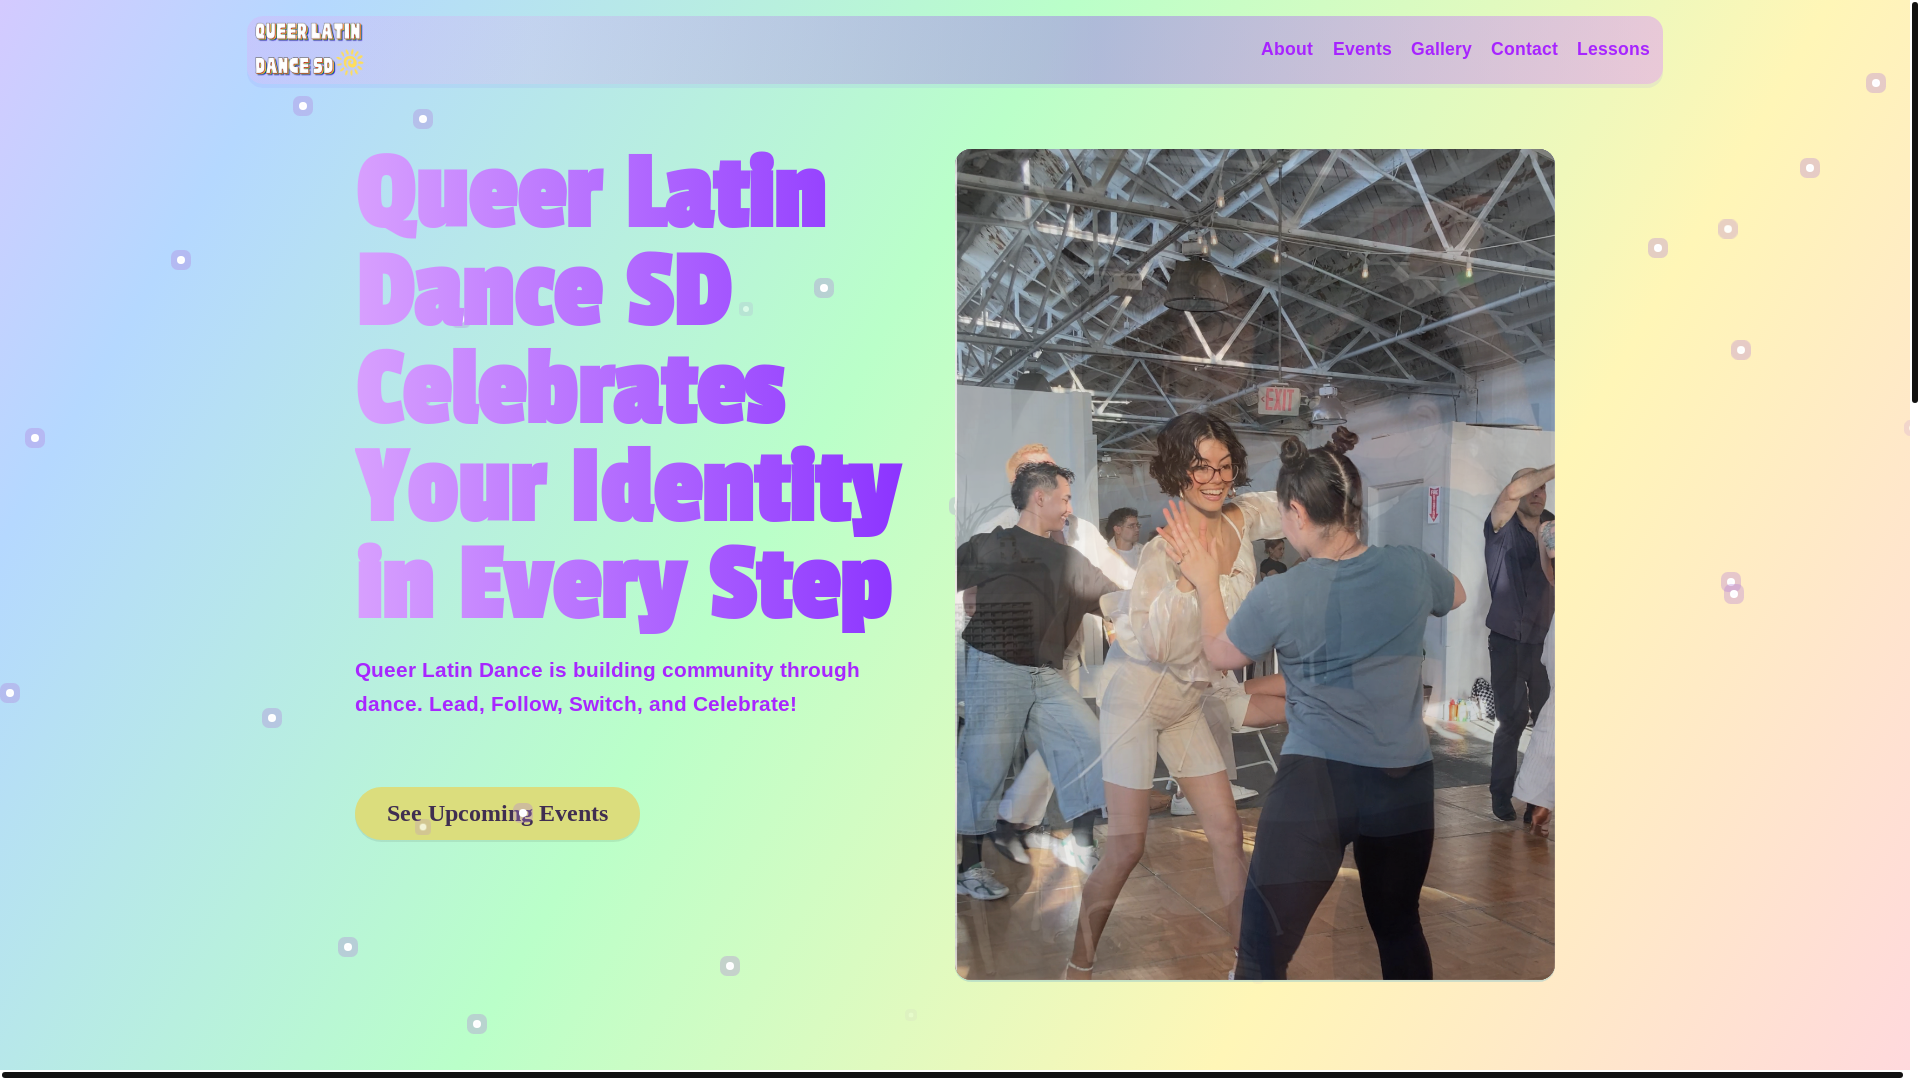Click the See Upcoming Events button
Viewport: 1920px width, 1080px height.
497,813
